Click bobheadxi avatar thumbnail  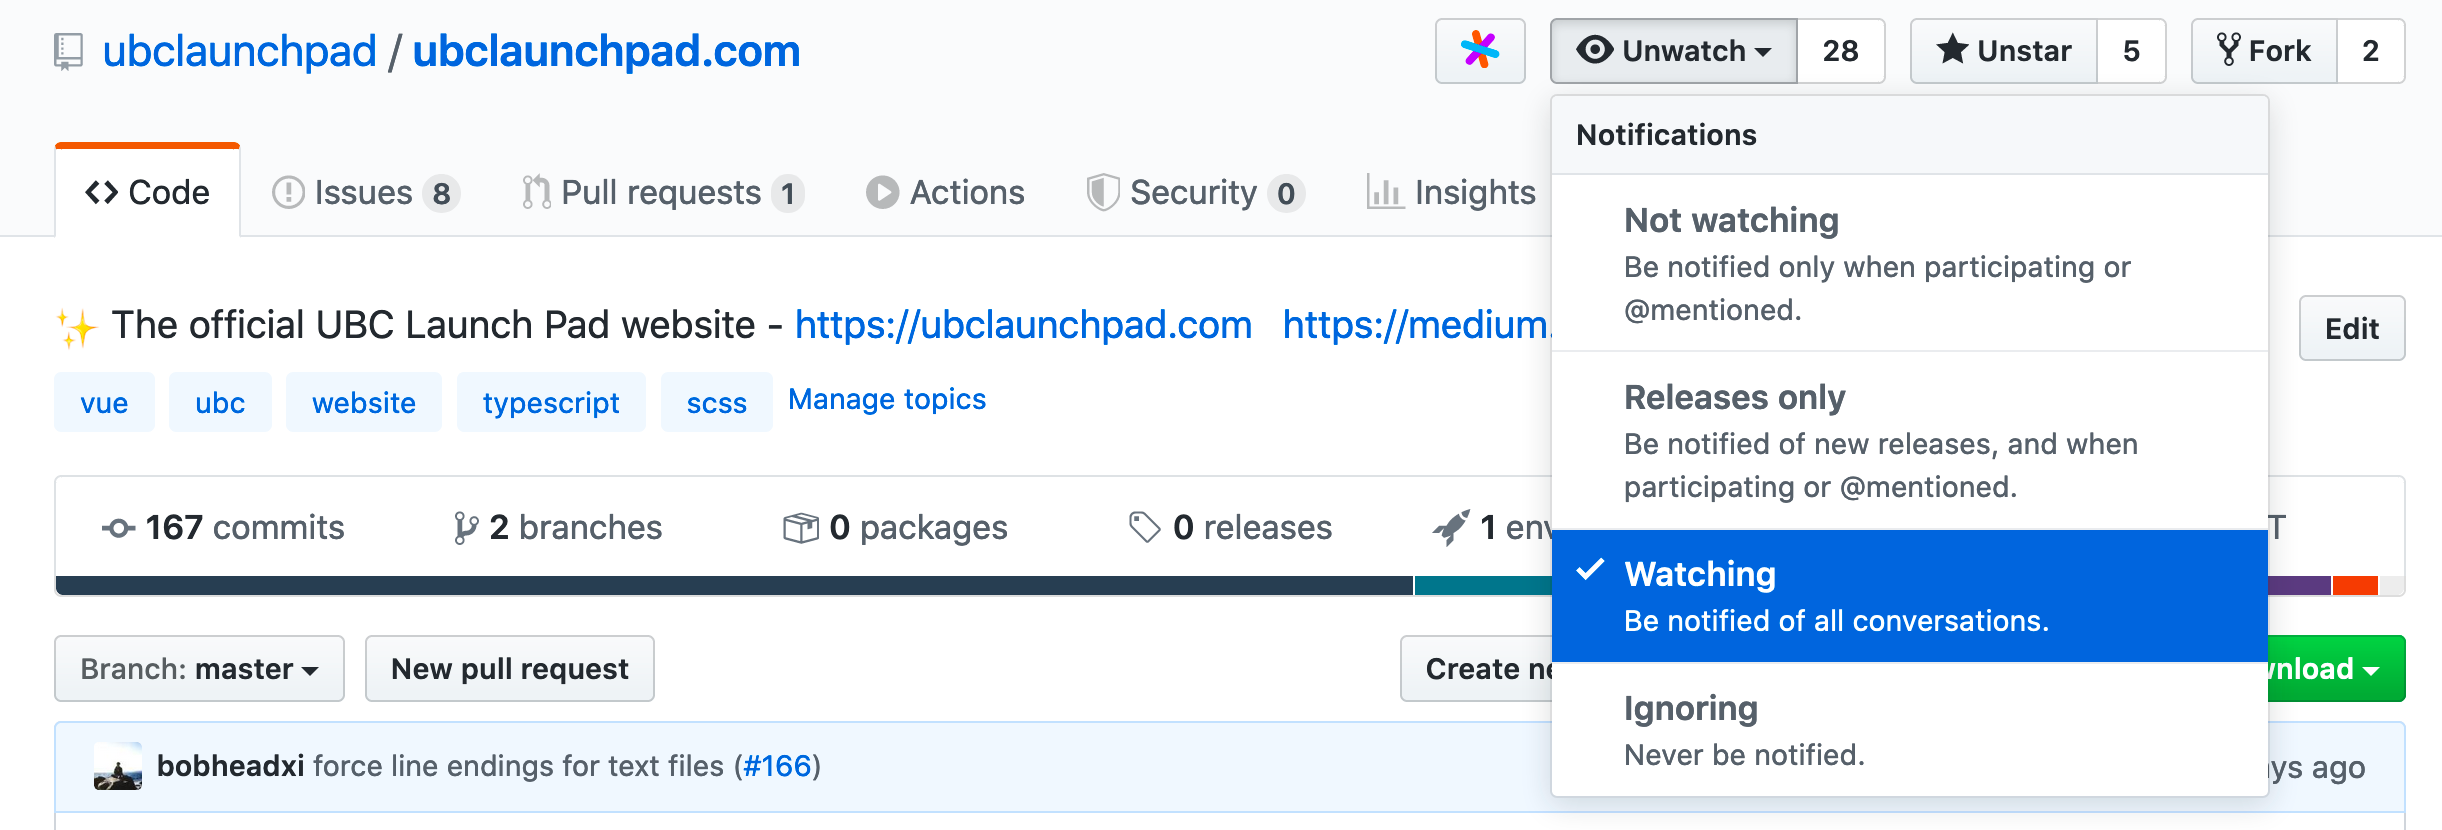118,766
